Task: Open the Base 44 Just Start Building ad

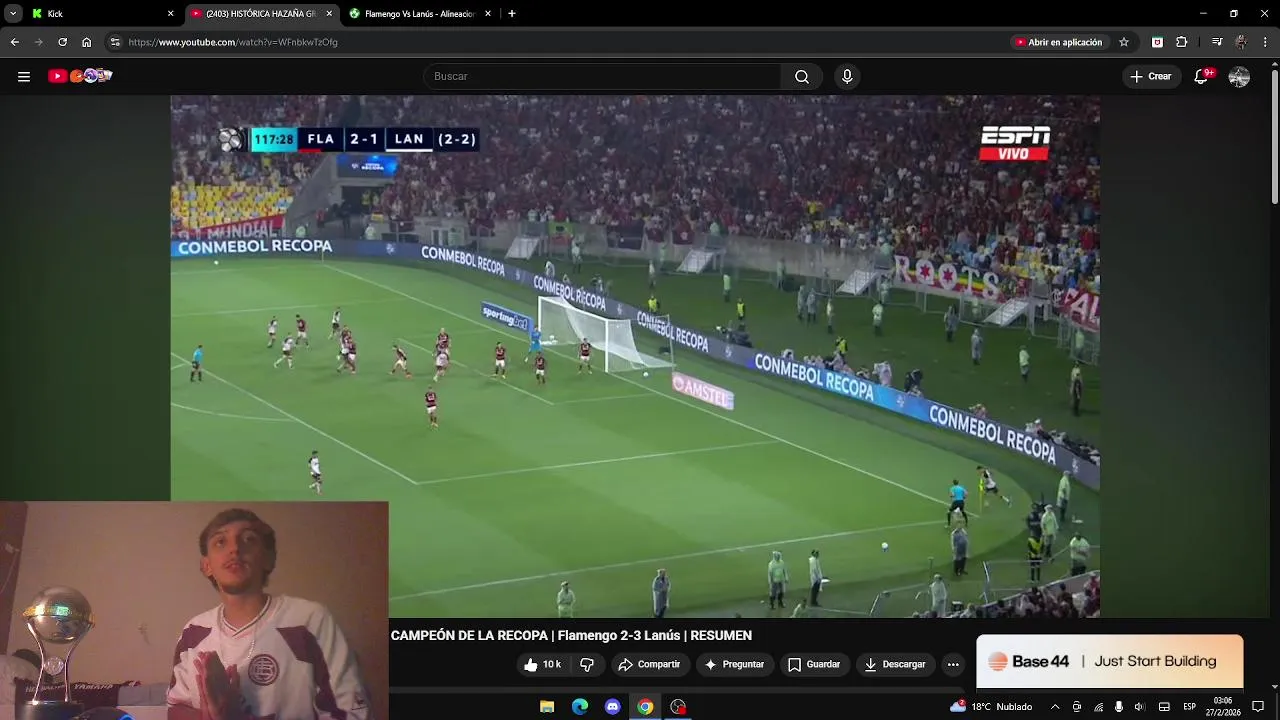Action: [x=1110, y=661]
